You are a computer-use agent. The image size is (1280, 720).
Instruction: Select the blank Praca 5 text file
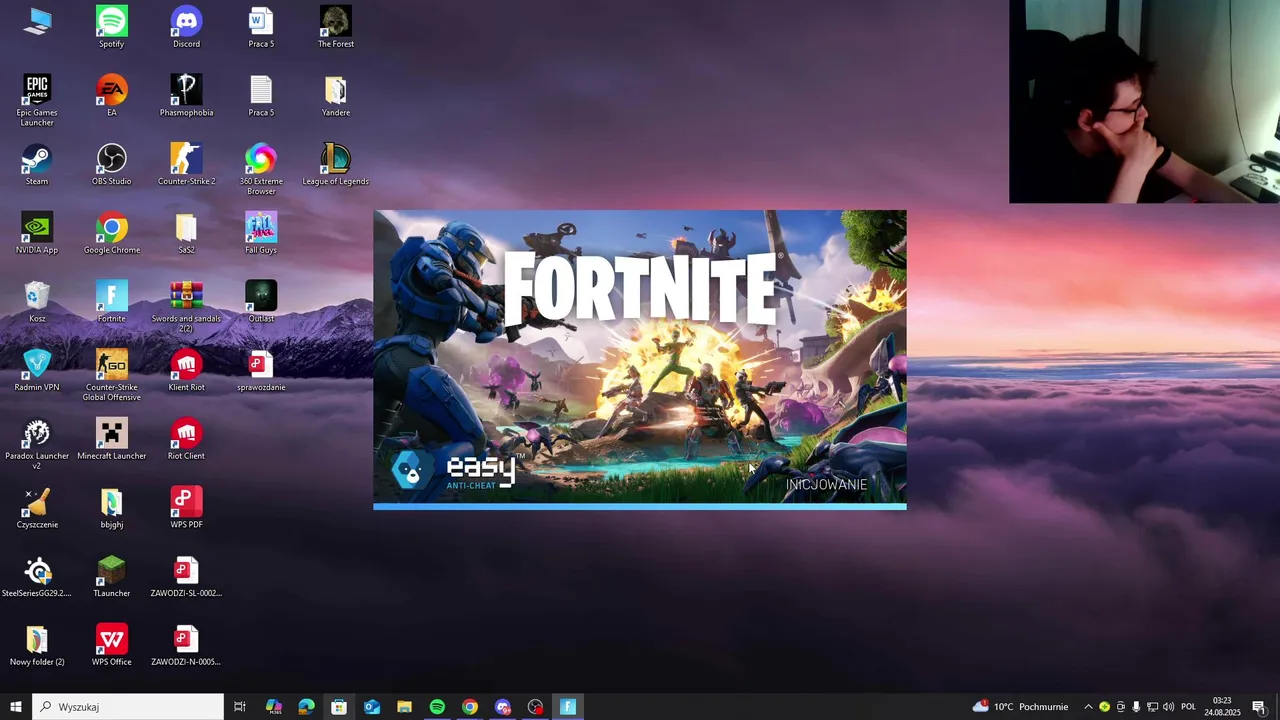coord(261,96)
